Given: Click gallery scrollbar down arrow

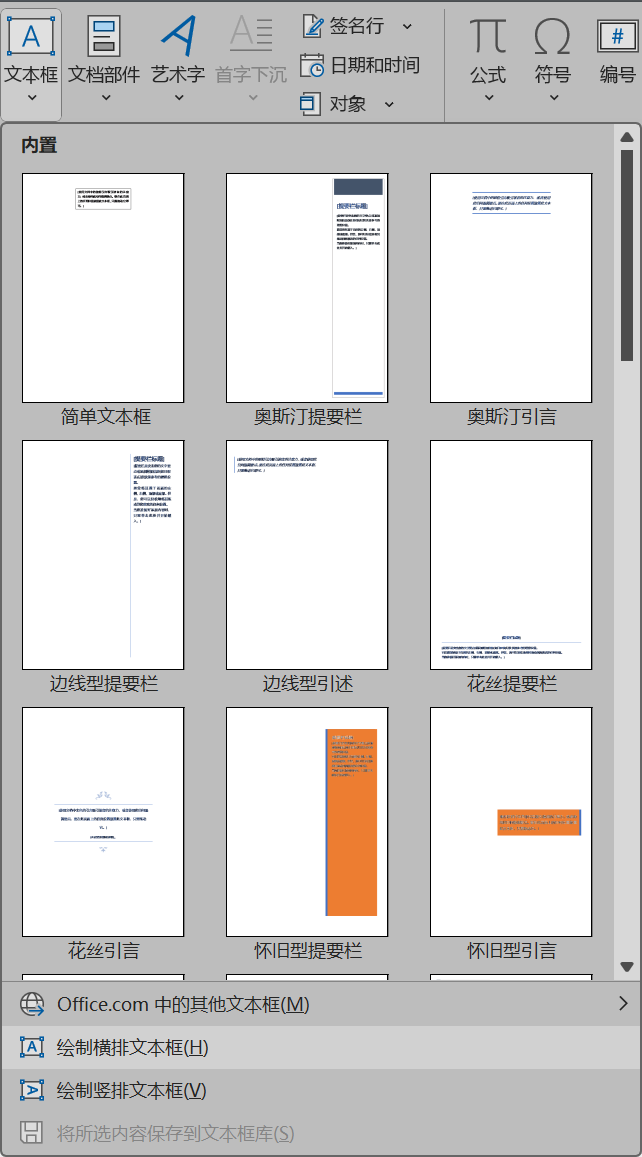Looking at the screenshot, I should pyautogui.click(x=627, y=967).
